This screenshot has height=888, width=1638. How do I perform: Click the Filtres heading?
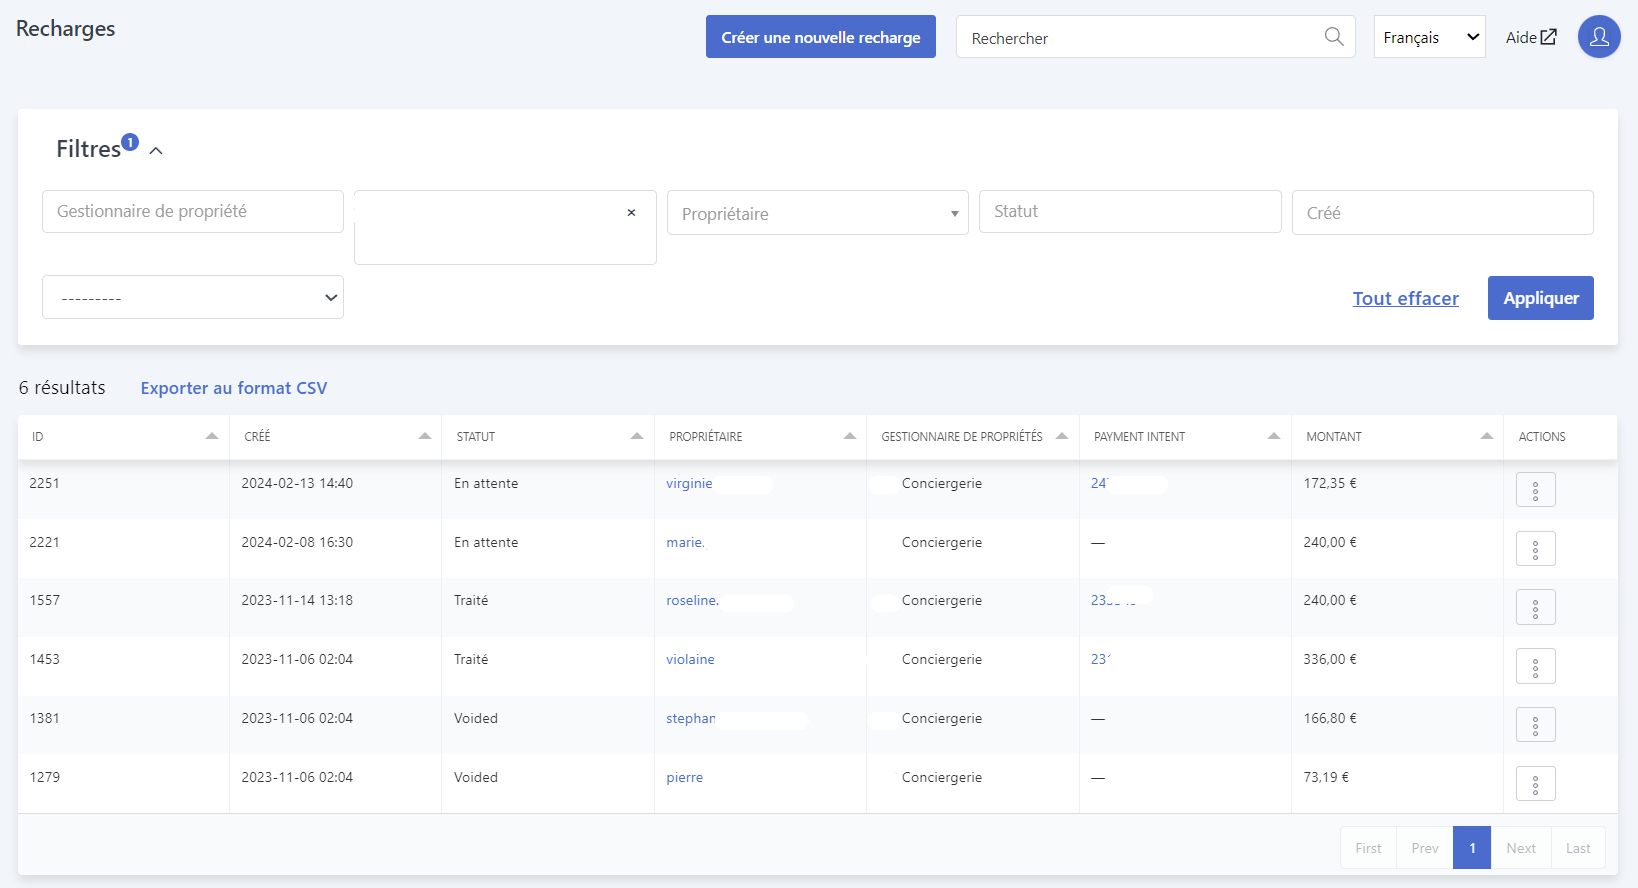[x=88, y=149]
